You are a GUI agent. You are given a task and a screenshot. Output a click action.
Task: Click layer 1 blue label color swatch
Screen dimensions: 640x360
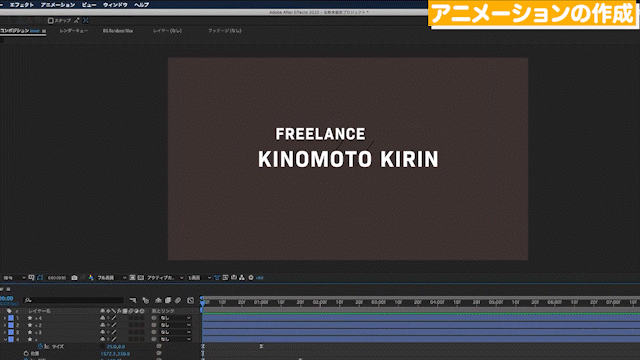[11, 318]
